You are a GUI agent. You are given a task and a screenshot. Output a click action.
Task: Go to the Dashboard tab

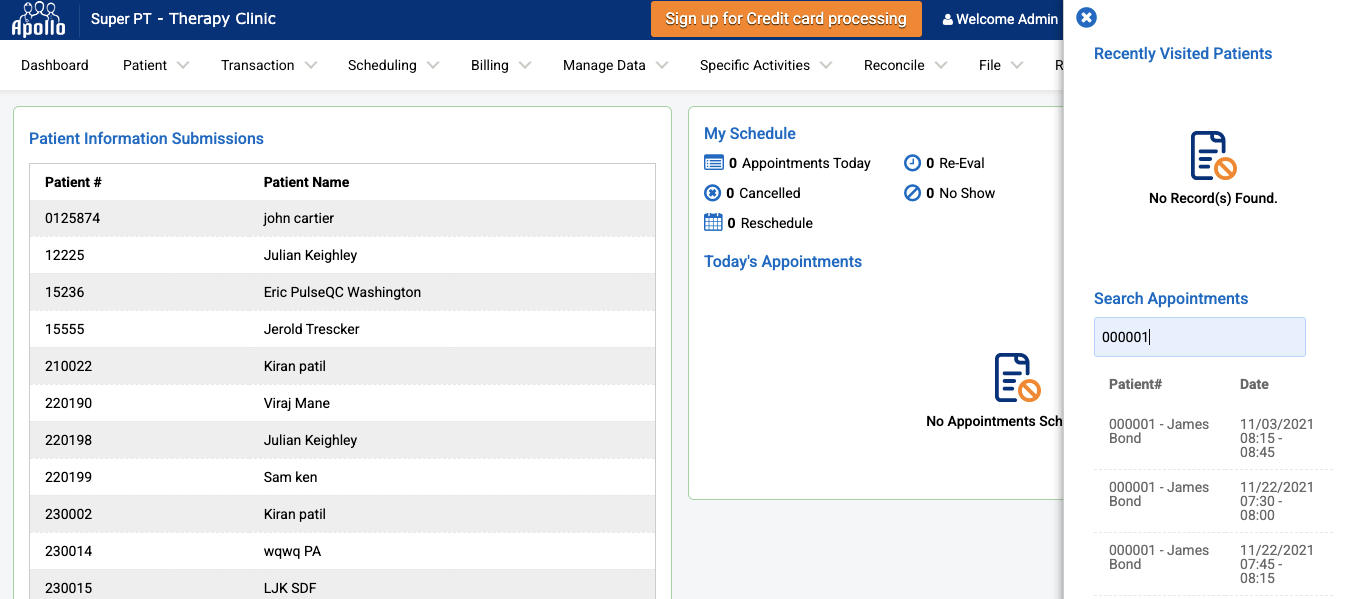[55, 65]
